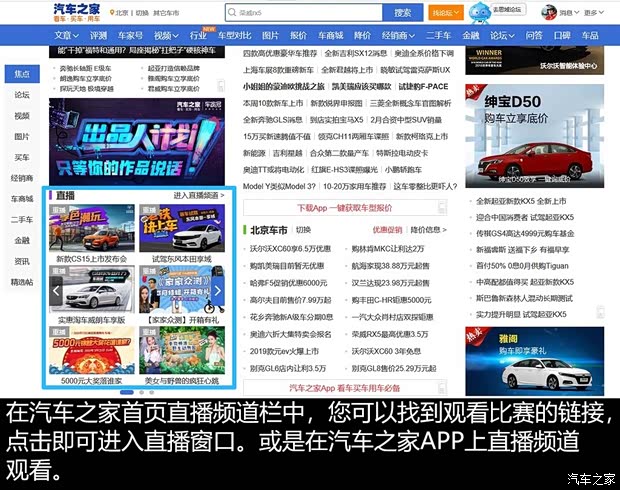Click the location pin icon beside 北京
Image resolution: width=620 pixels, height=490 pixels.
[112, 13]
